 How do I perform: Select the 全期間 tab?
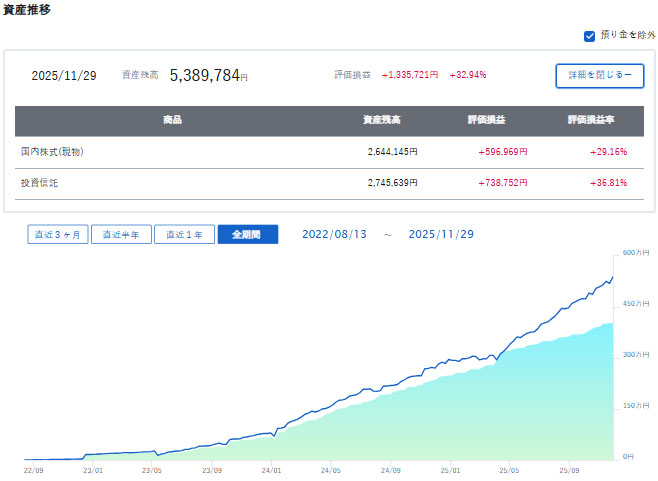(247, 234)
